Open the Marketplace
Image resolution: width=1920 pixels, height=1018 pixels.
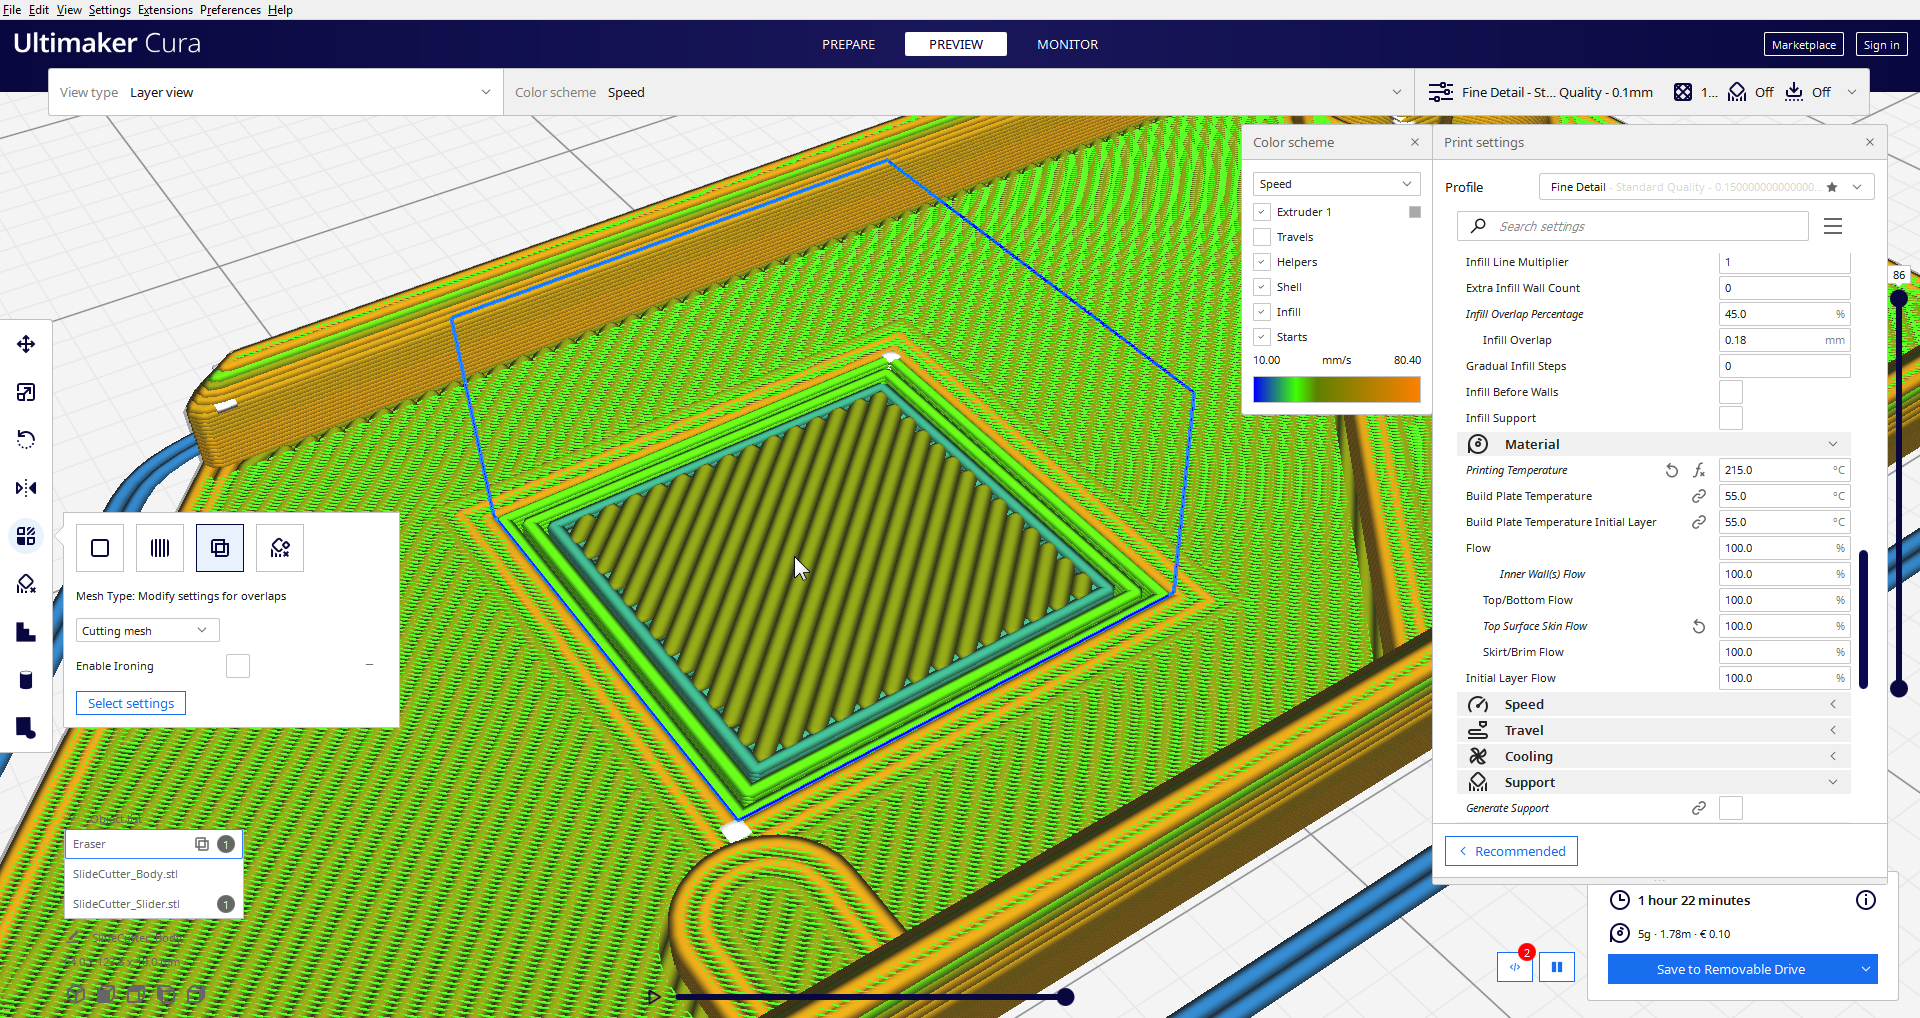pos(1803,45)
